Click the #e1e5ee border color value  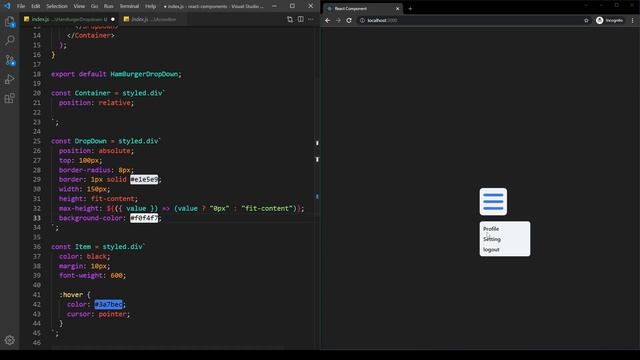(x=144, y=180)
